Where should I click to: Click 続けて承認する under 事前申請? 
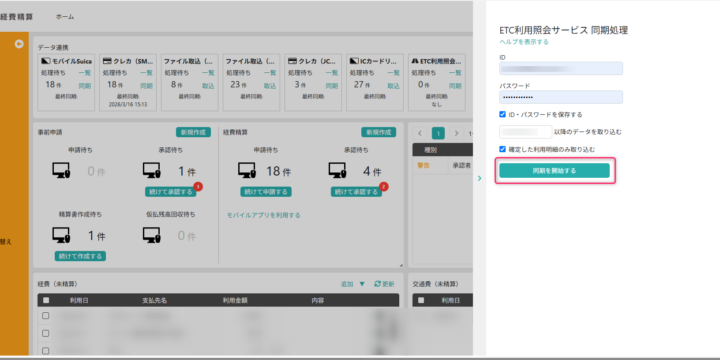tap(171, 192)
